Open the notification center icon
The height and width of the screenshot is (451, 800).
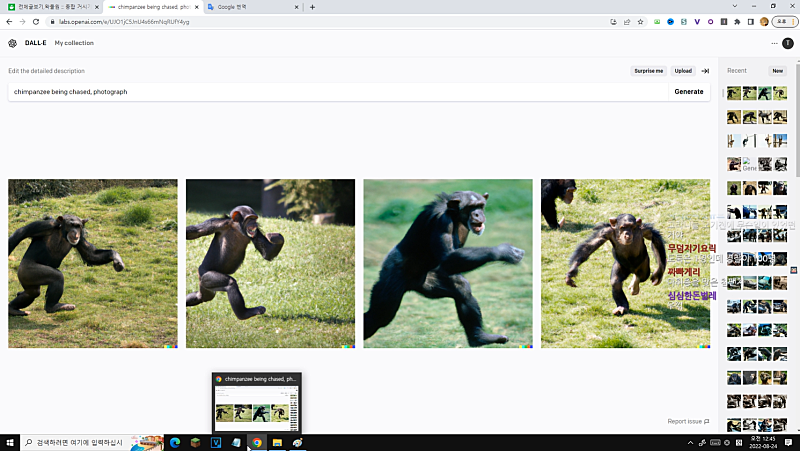[x=788, y=442]
